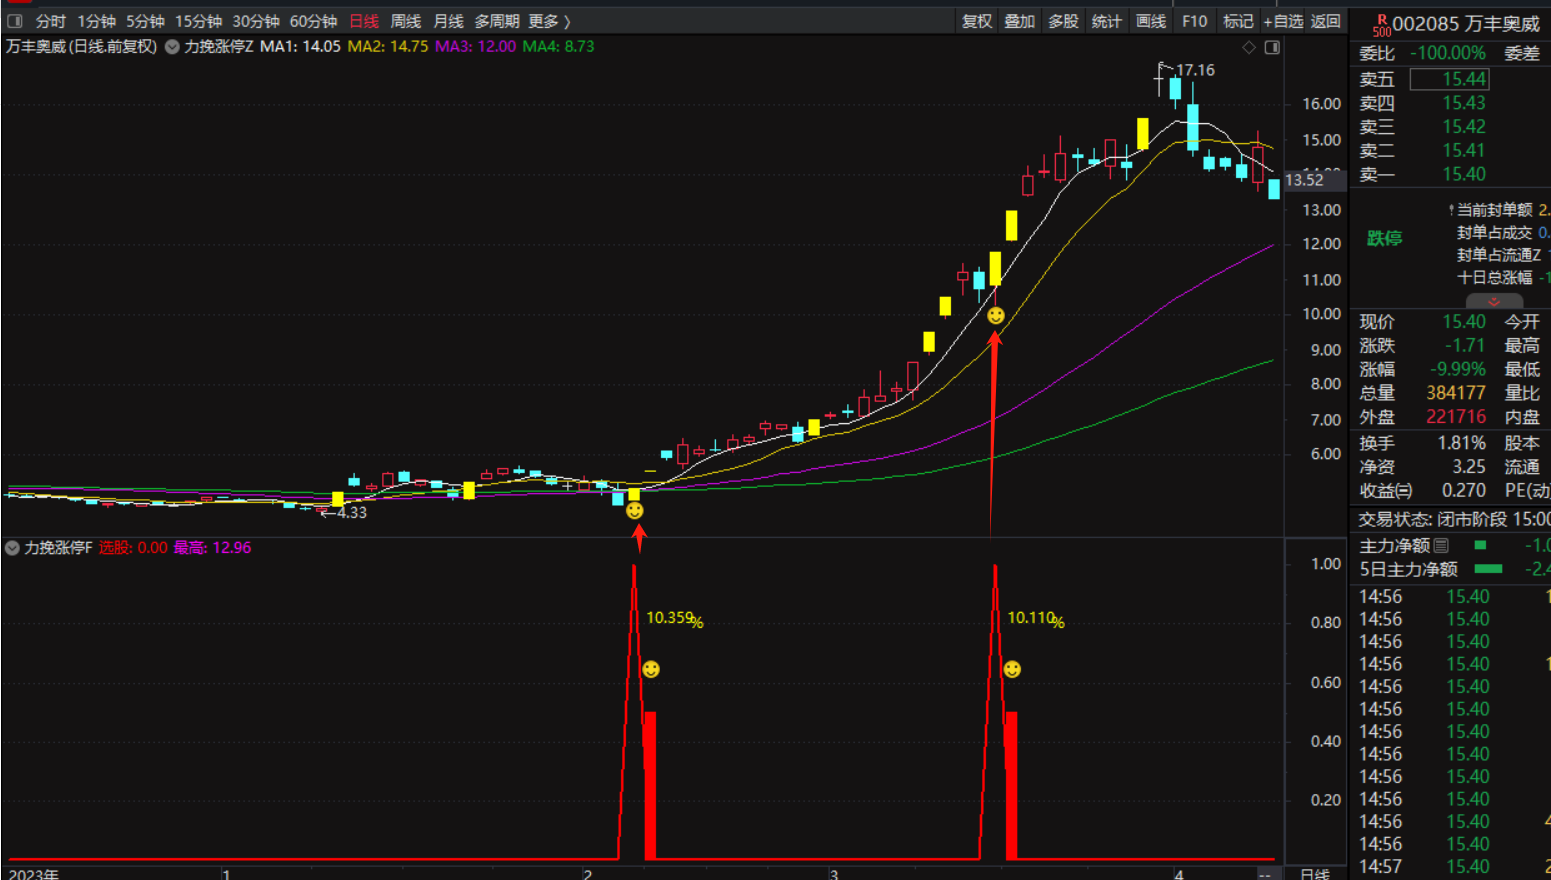The width and height of the screenshot is (1551, 880).
Task: Expand the red chevron under seal-order info
Action: point(1493,301)
